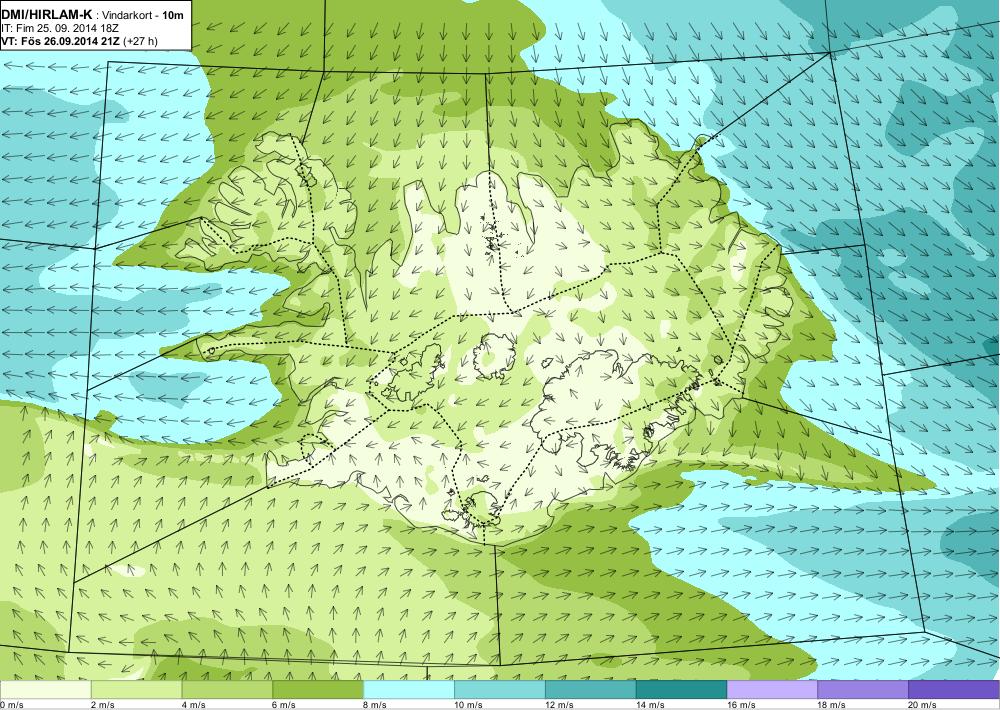This screenshot has height=710, width=1000.
Task: Click the "16 m/s" legend label
Action: point(742,704)
